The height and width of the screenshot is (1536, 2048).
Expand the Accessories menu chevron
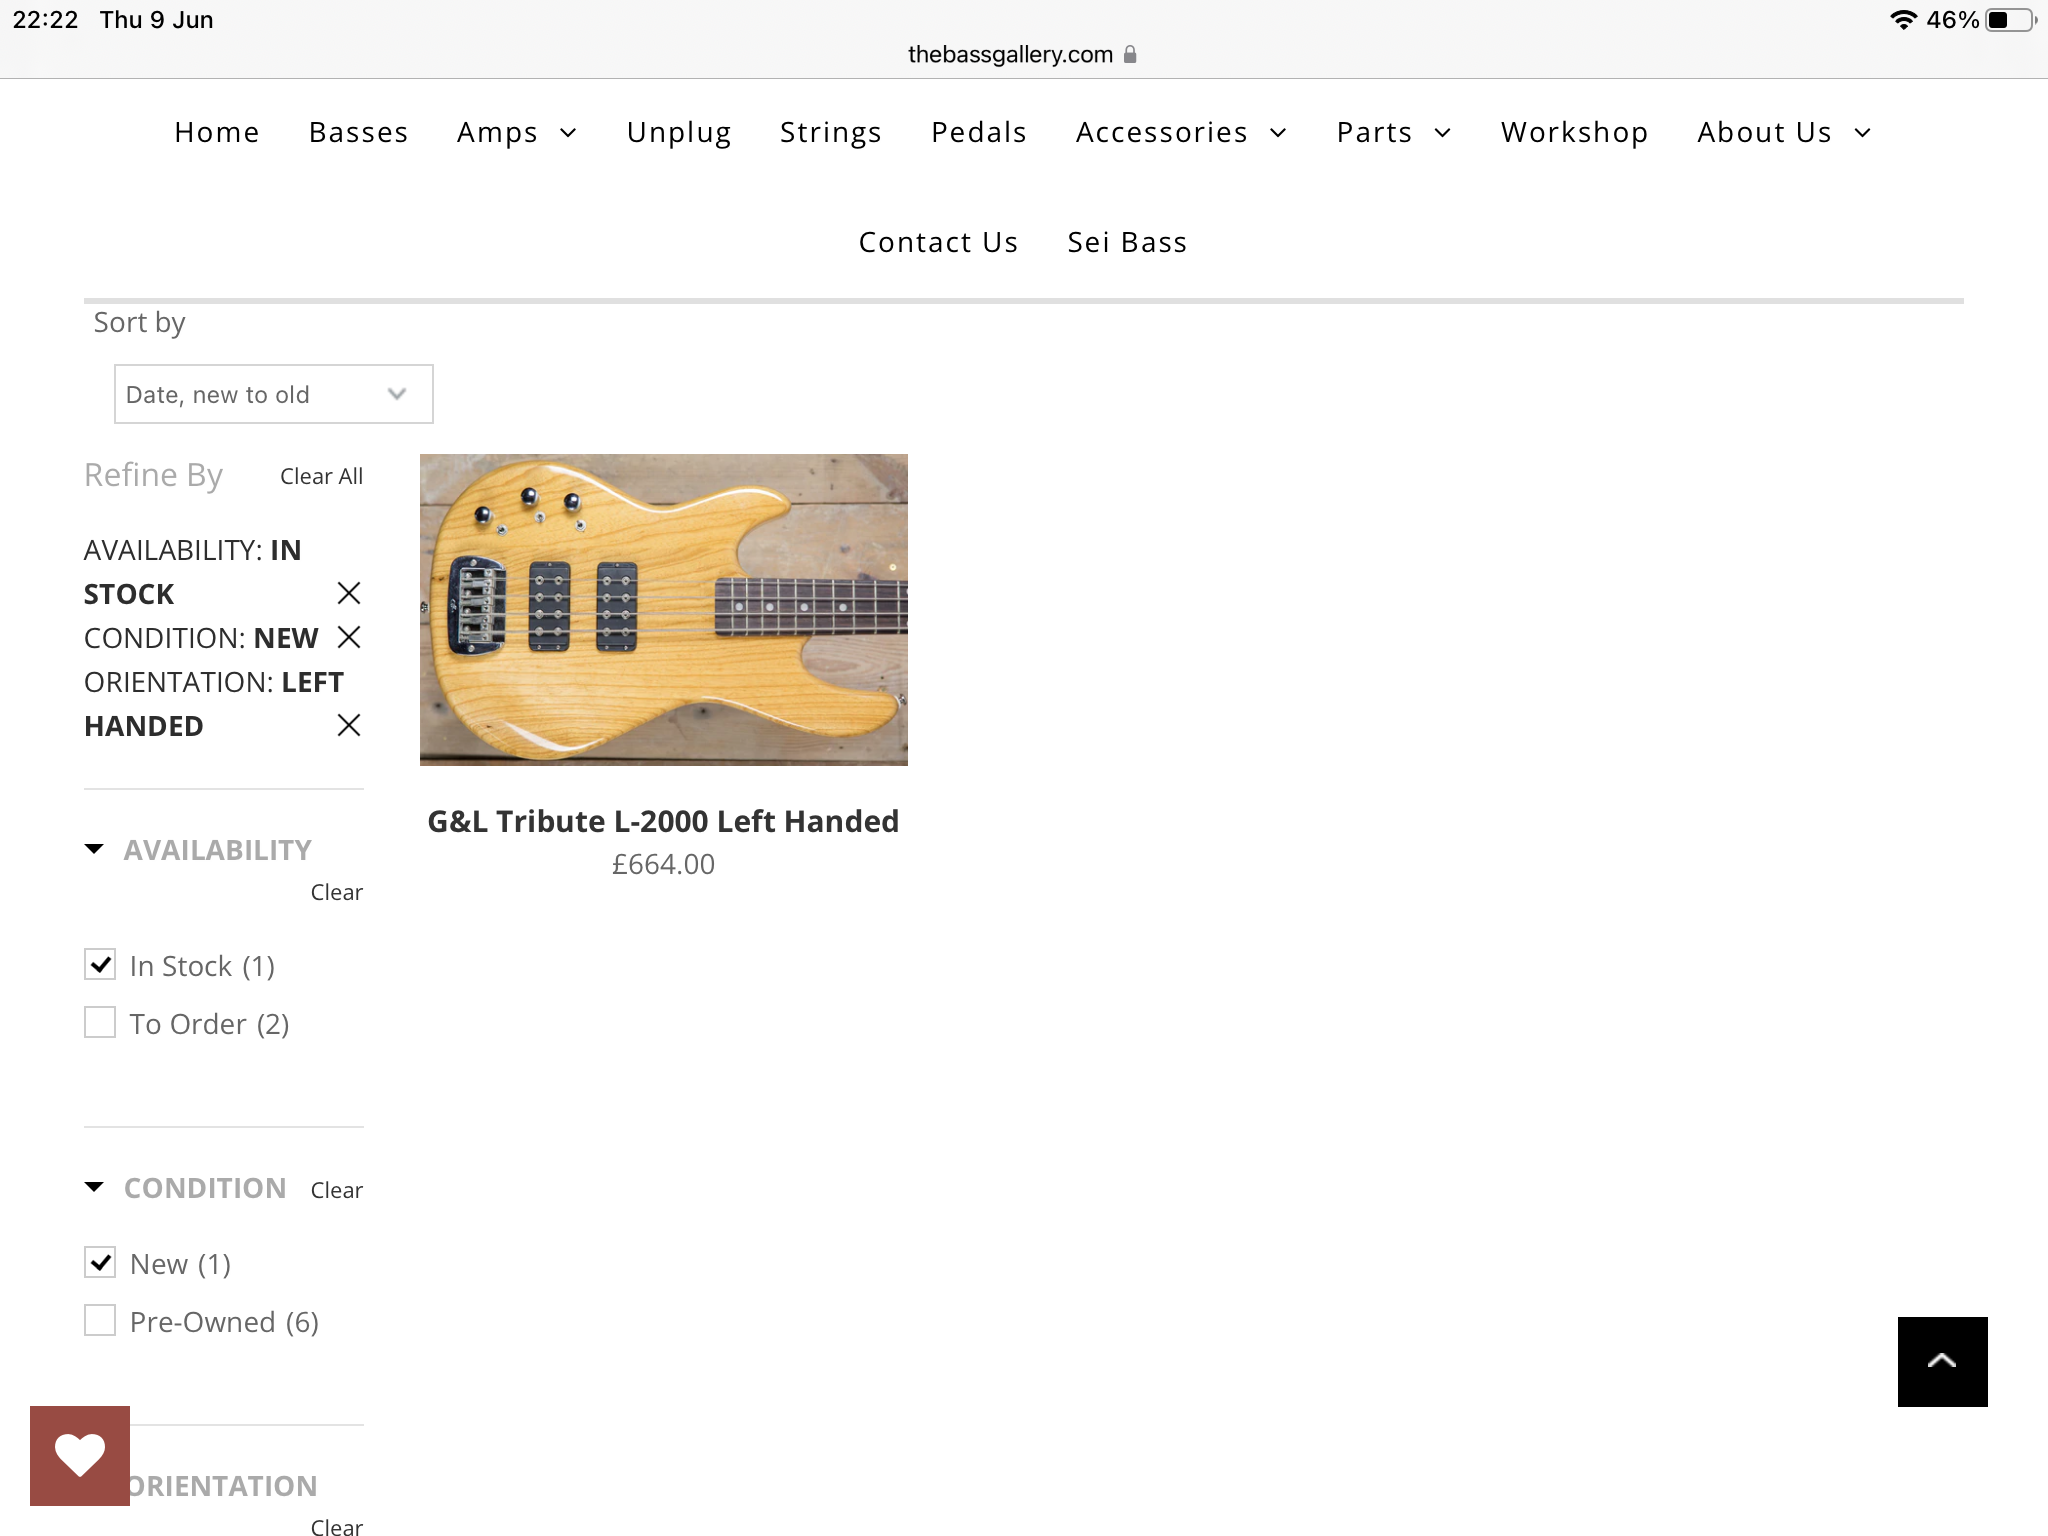point(1278,133)
